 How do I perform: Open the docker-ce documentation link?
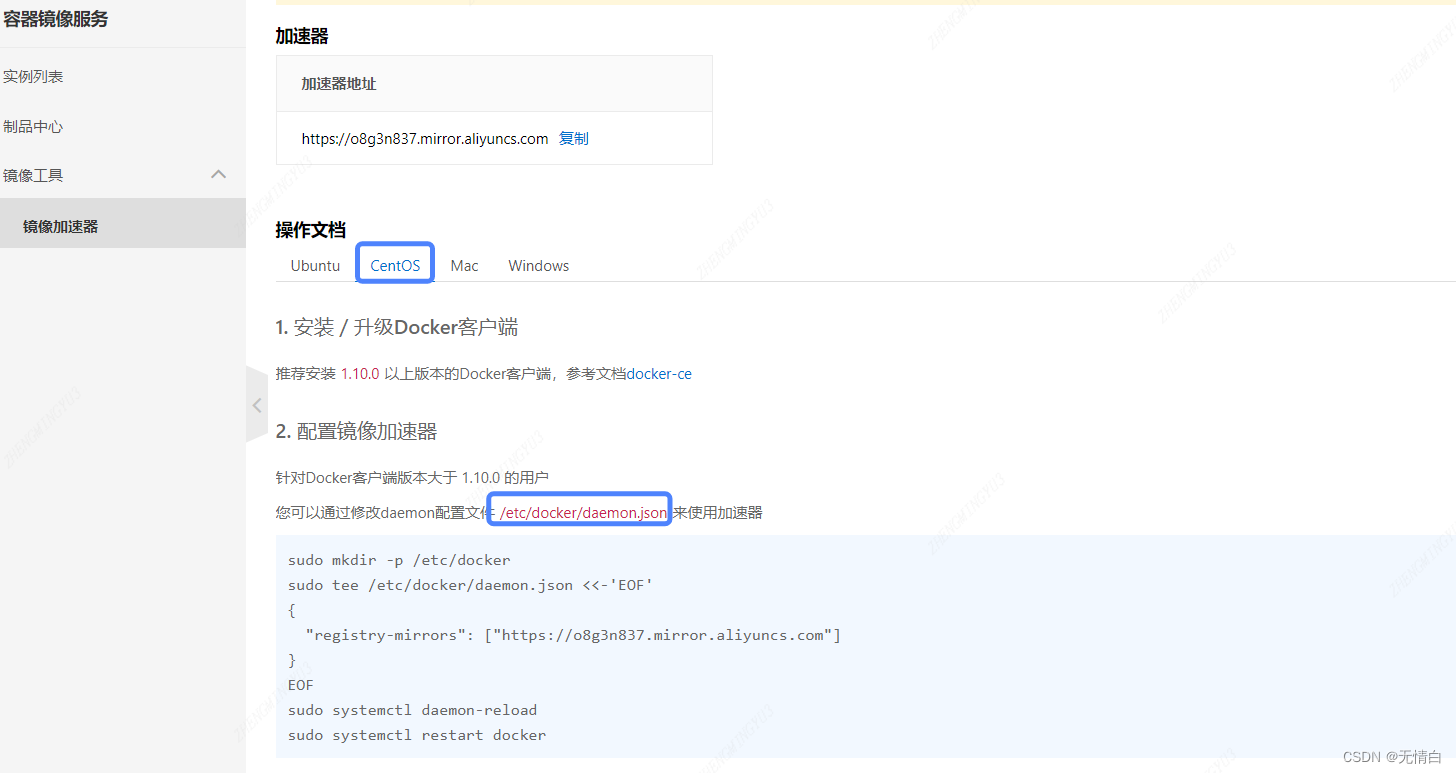tap(659, 373)
